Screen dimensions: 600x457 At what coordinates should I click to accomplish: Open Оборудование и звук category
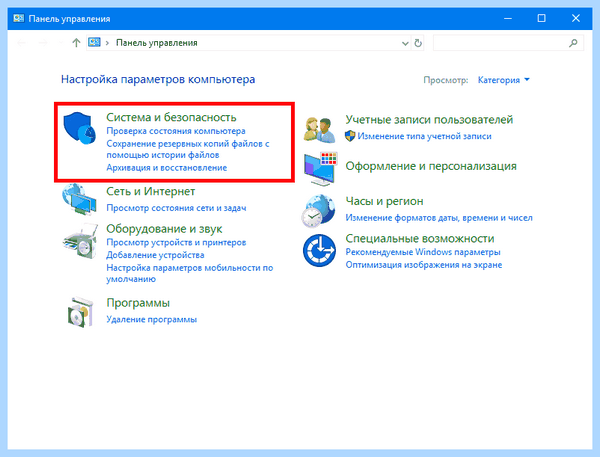click(164, 229)
